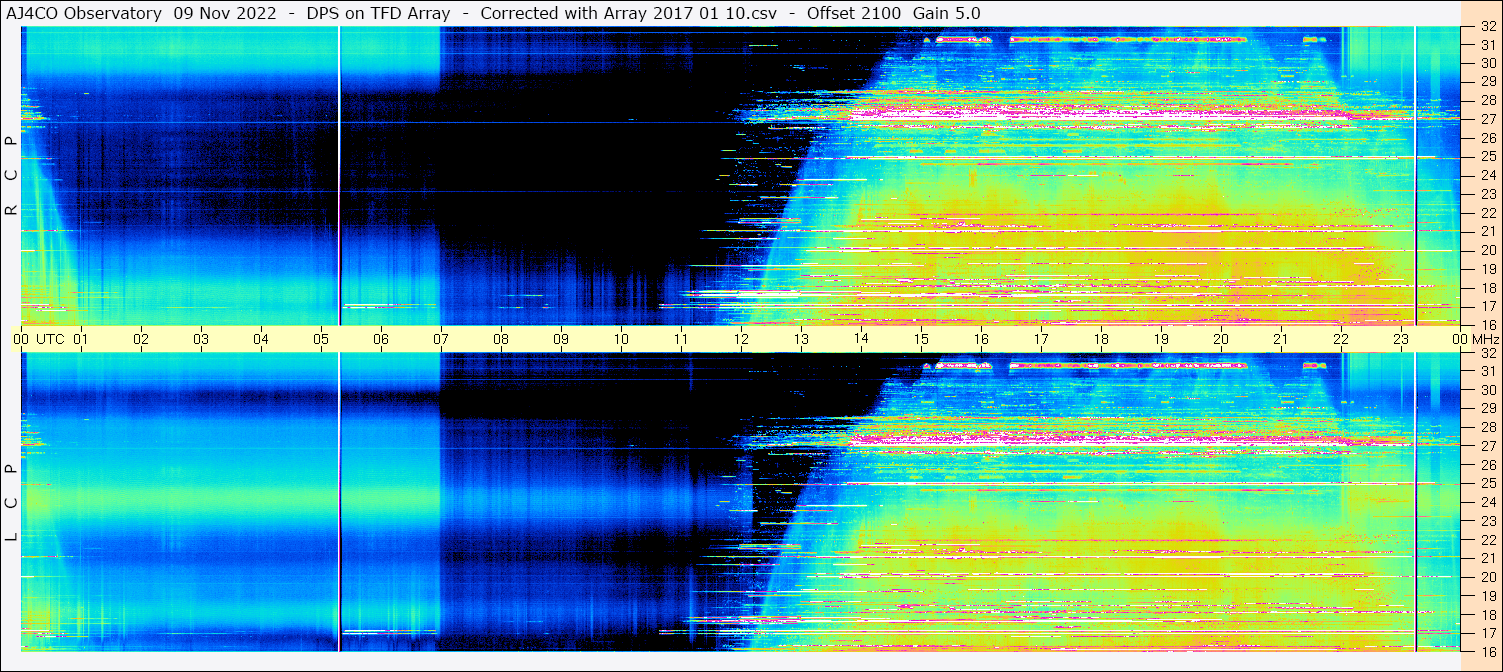Click the 15 hour mark on the UTC axis
Viewport: 1503px width, 672px height.
click(x=921, y=339)
